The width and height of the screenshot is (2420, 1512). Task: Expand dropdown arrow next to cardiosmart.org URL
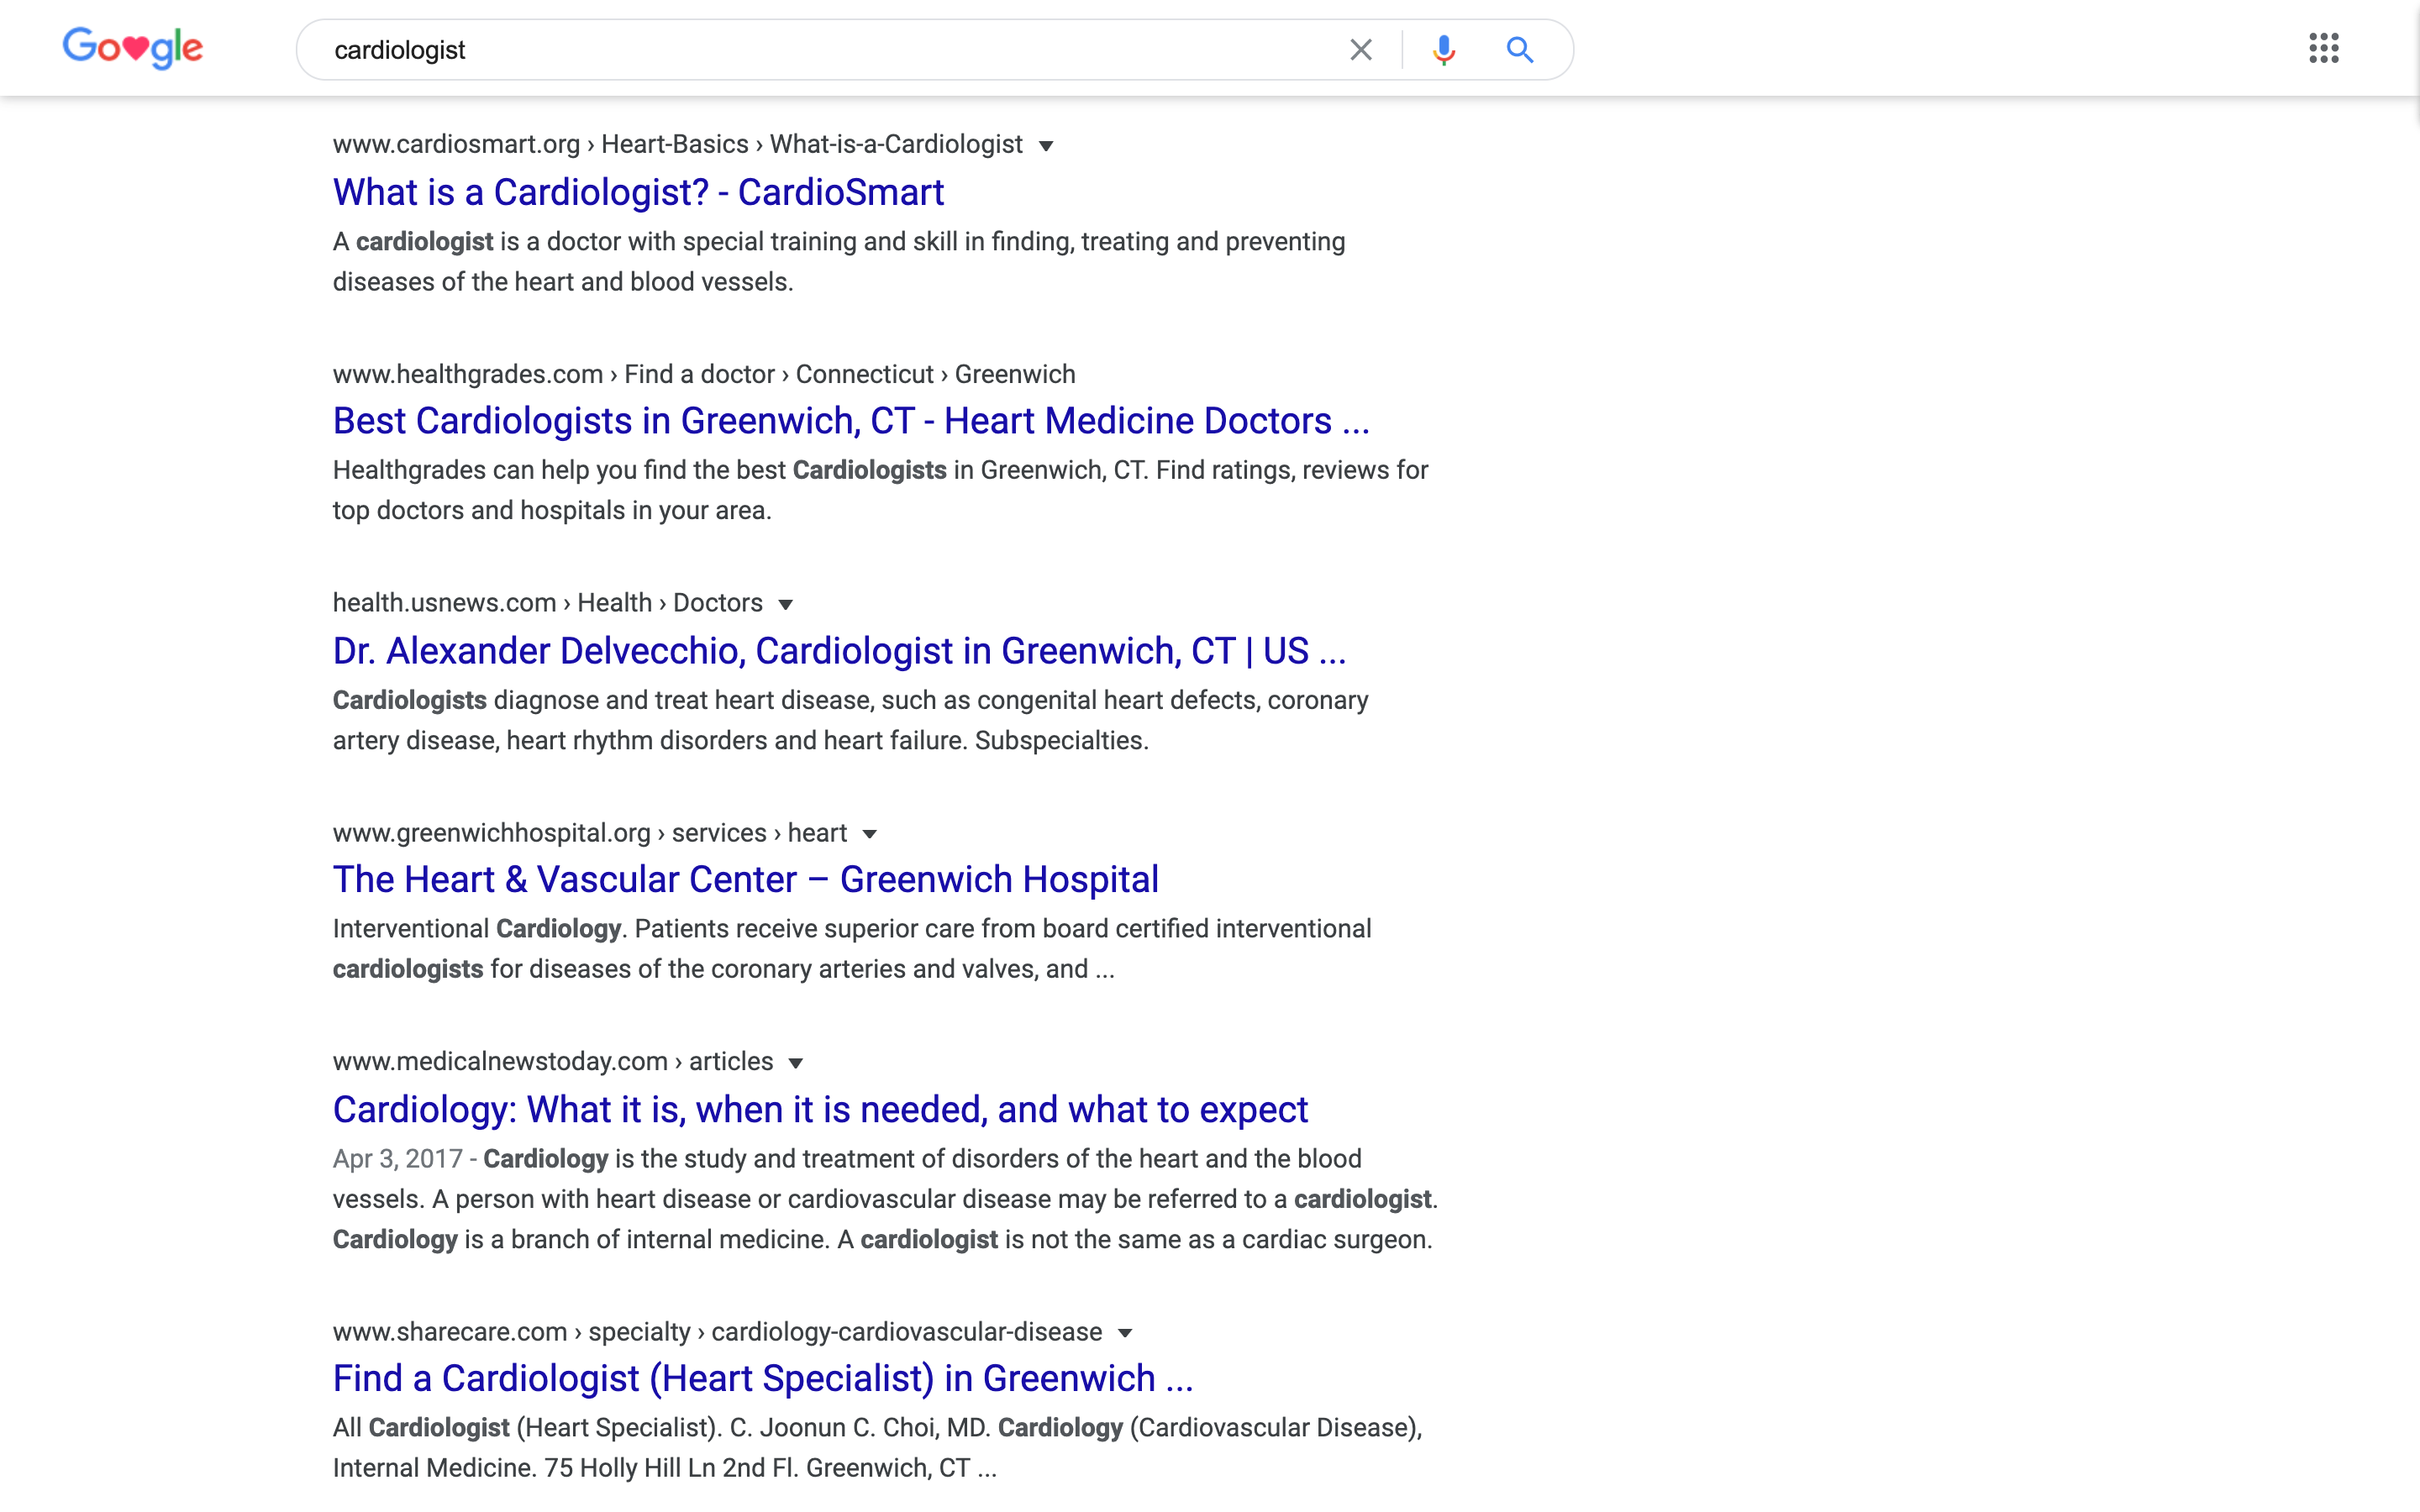pos(1046,146)
